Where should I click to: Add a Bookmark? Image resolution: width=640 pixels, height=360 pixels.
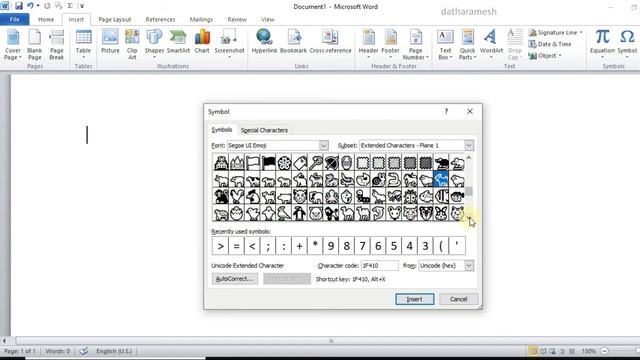293,42
